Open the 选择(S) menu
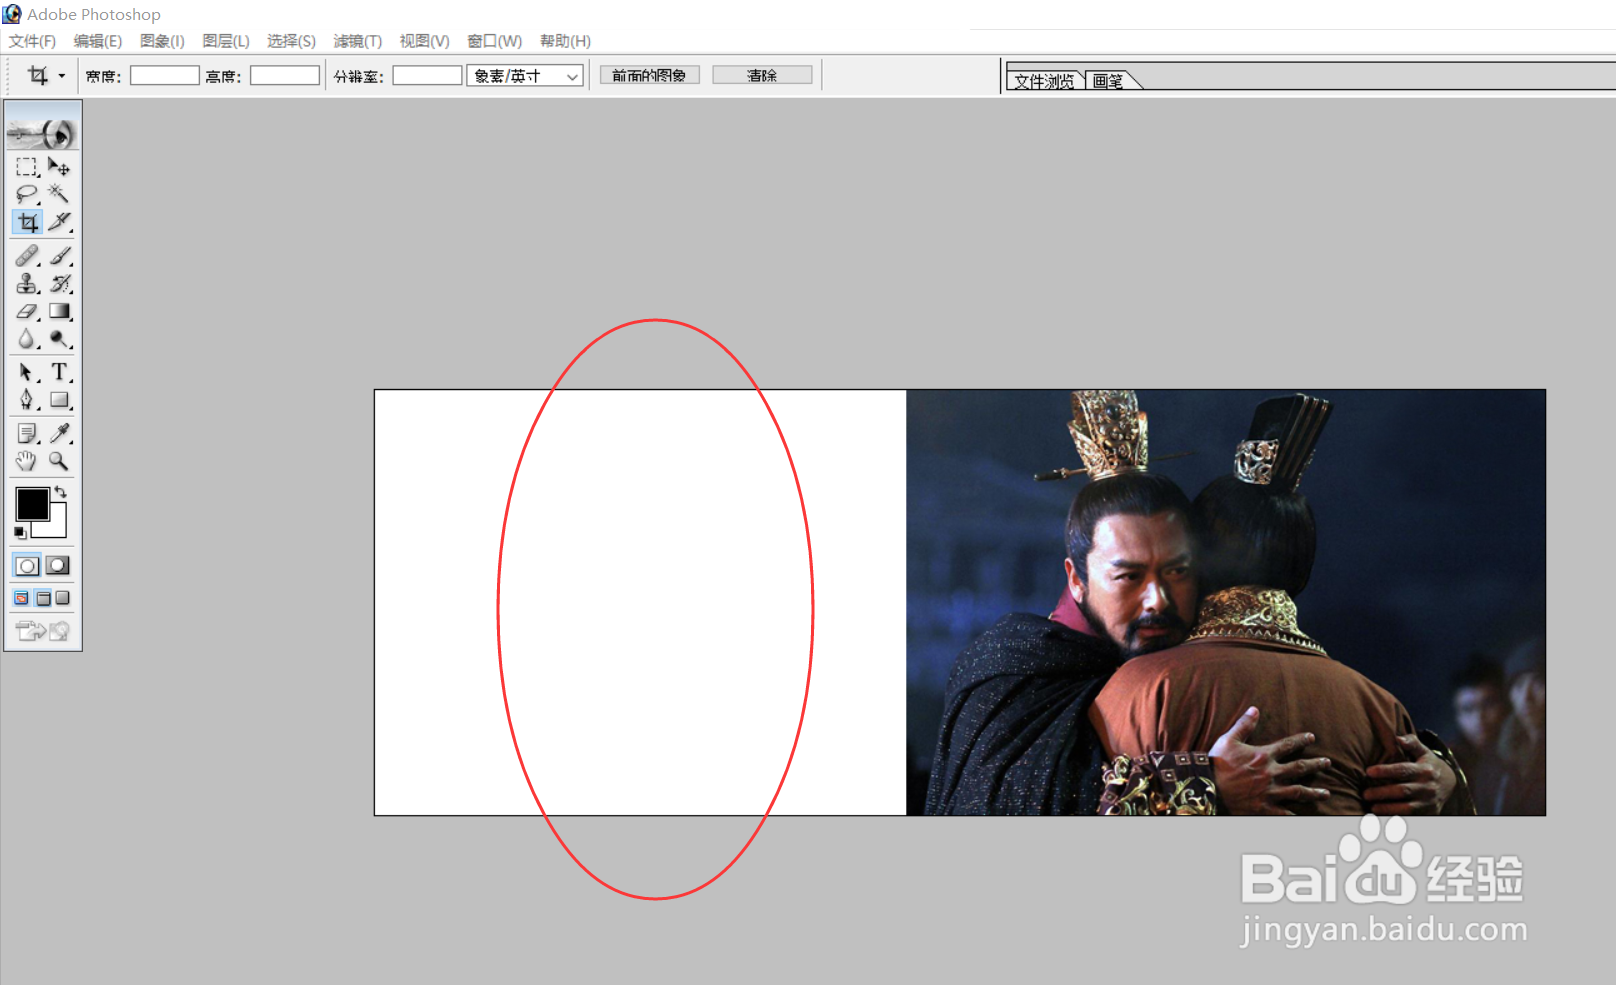1616x985 pixels. coord(291,41)
